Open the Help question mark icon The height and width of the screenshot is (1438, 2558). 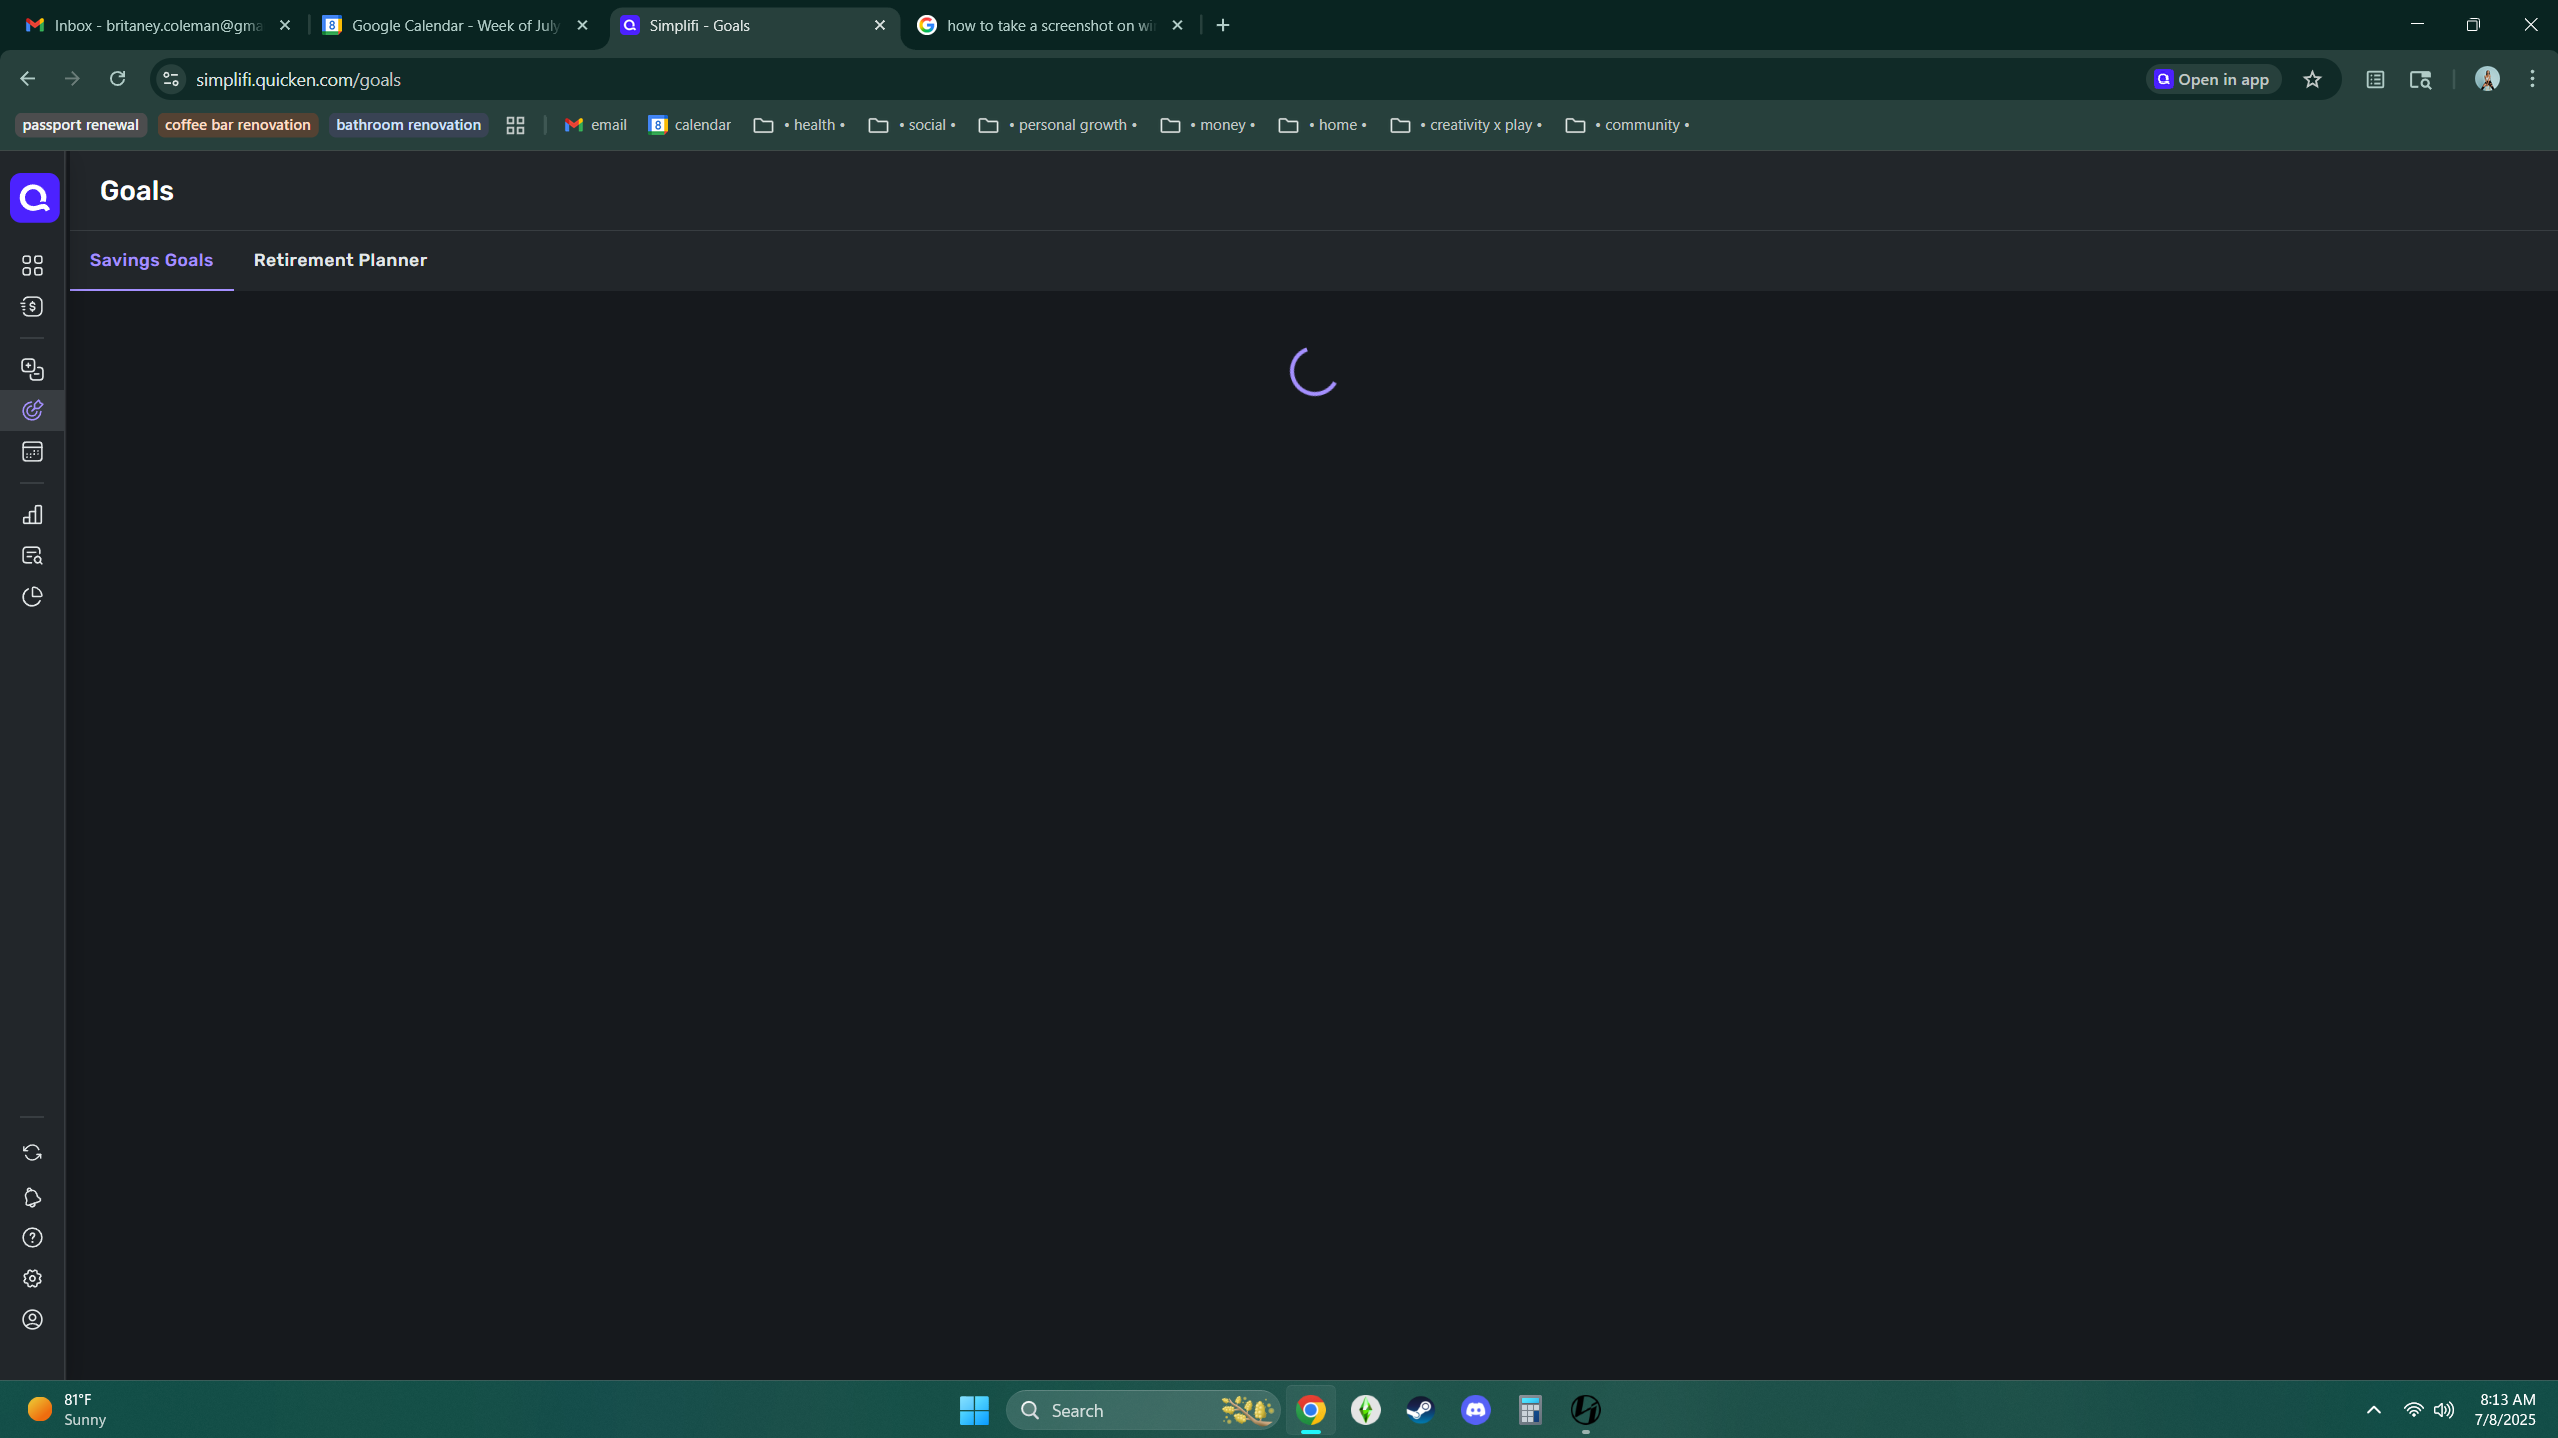click(x=32, y=1238)
